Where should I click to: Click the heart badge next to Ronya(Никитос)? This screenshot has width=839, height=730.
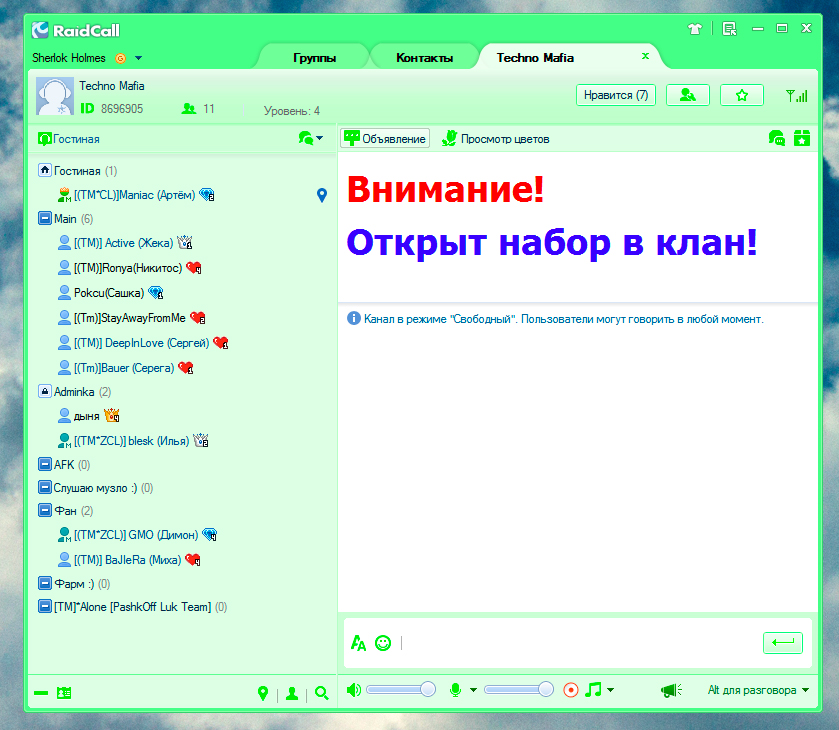coord(194,267)
